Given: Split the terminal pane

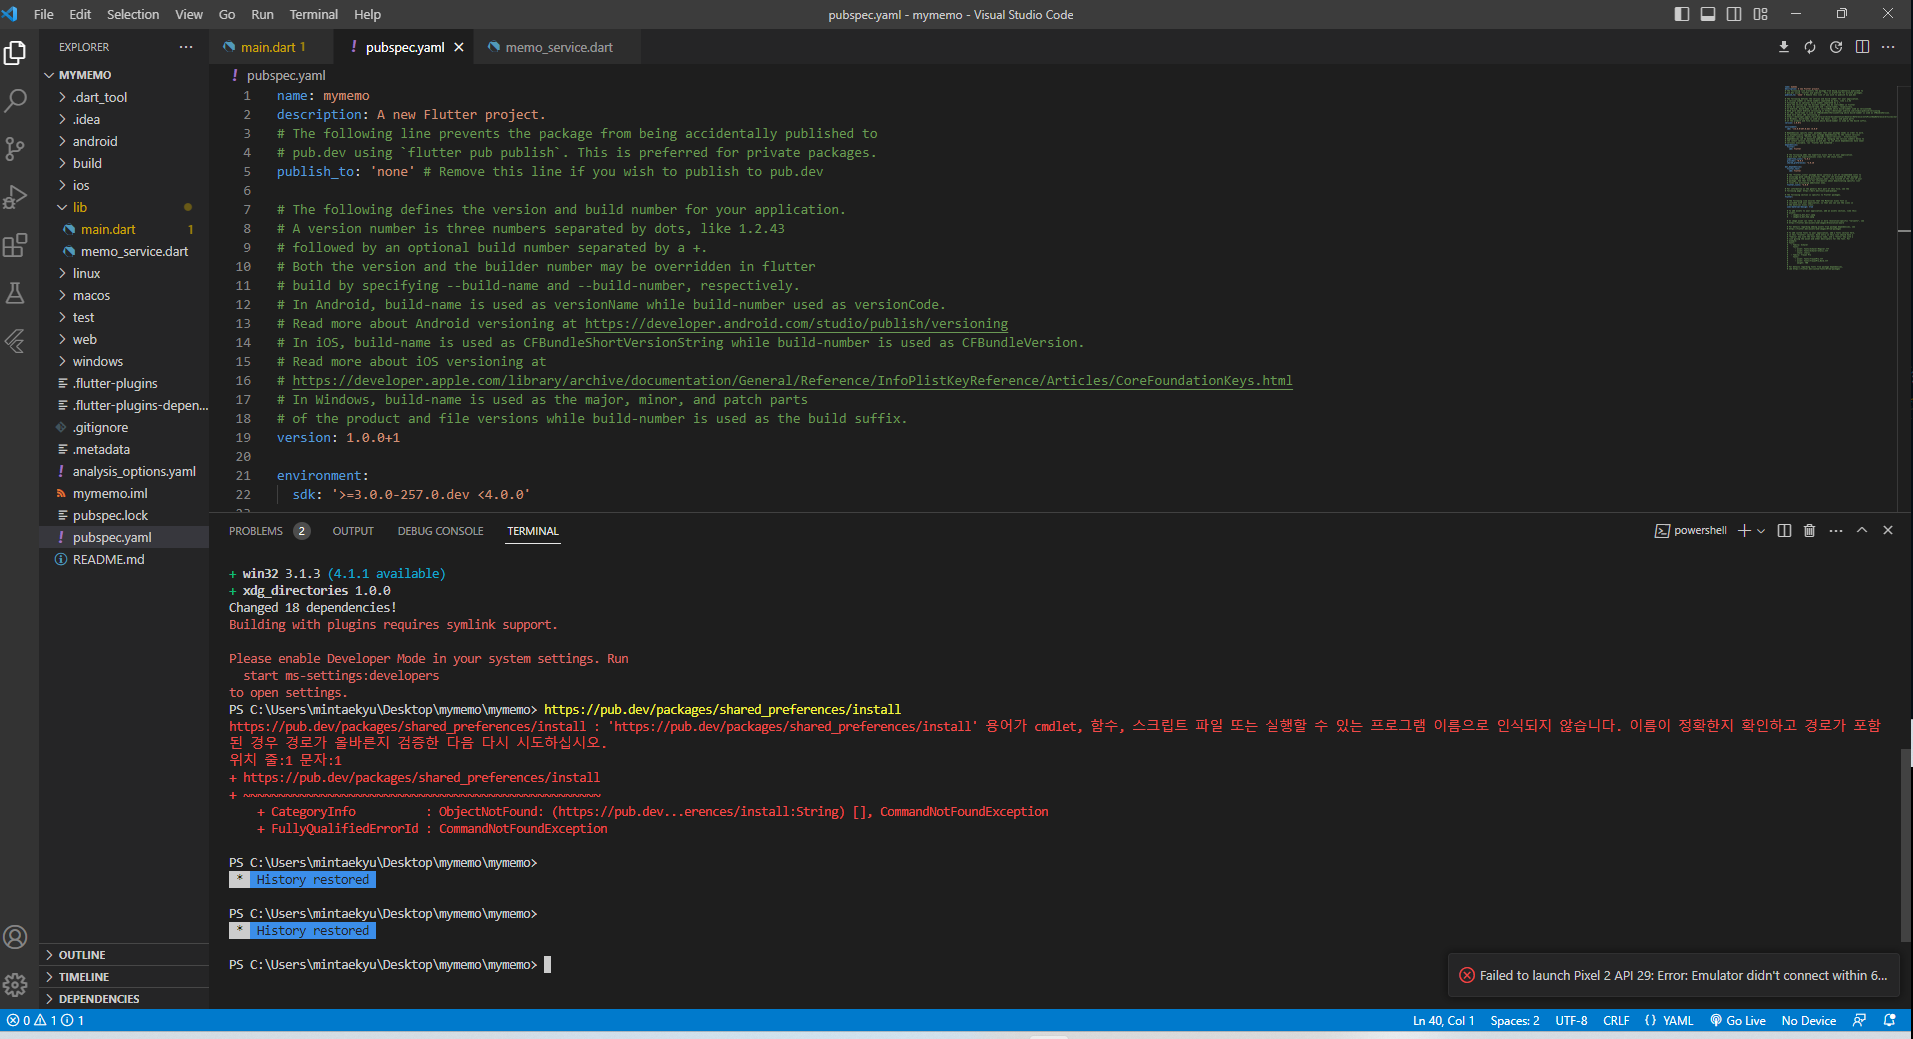Looking at the screenshot, I should pyautogui.click(x=1784, y=531).
